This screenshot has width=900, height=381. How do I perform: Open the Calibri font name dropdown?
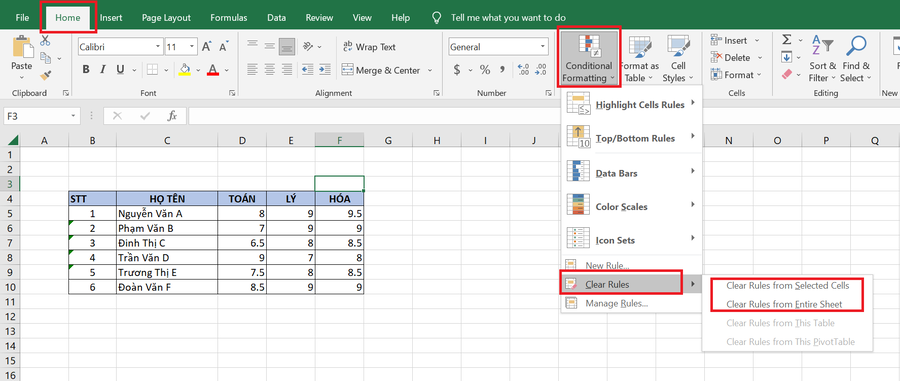pyautogui.click(x=158, y=46)
